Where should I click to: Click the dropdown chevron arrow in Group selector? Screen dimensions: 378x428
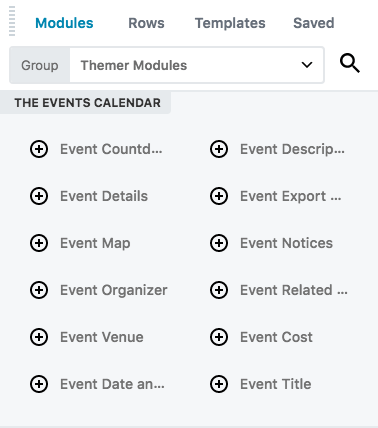pyautogui.click(x=307, y=65)
